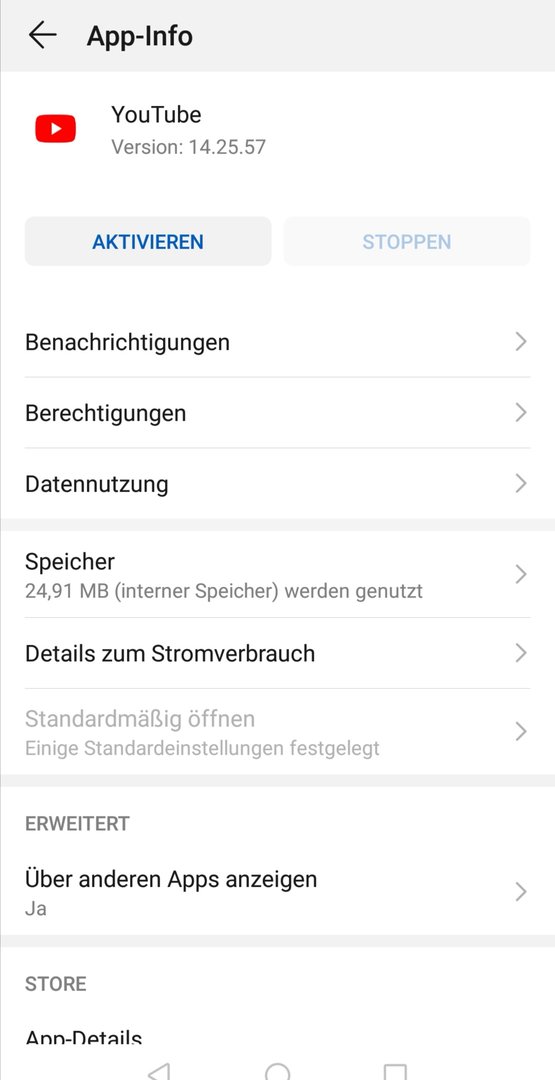This screenshot has width=555, height=1080.
Task: Tap chevron next to Über anderen Apps anzeigen
Action: pos(521,892)
